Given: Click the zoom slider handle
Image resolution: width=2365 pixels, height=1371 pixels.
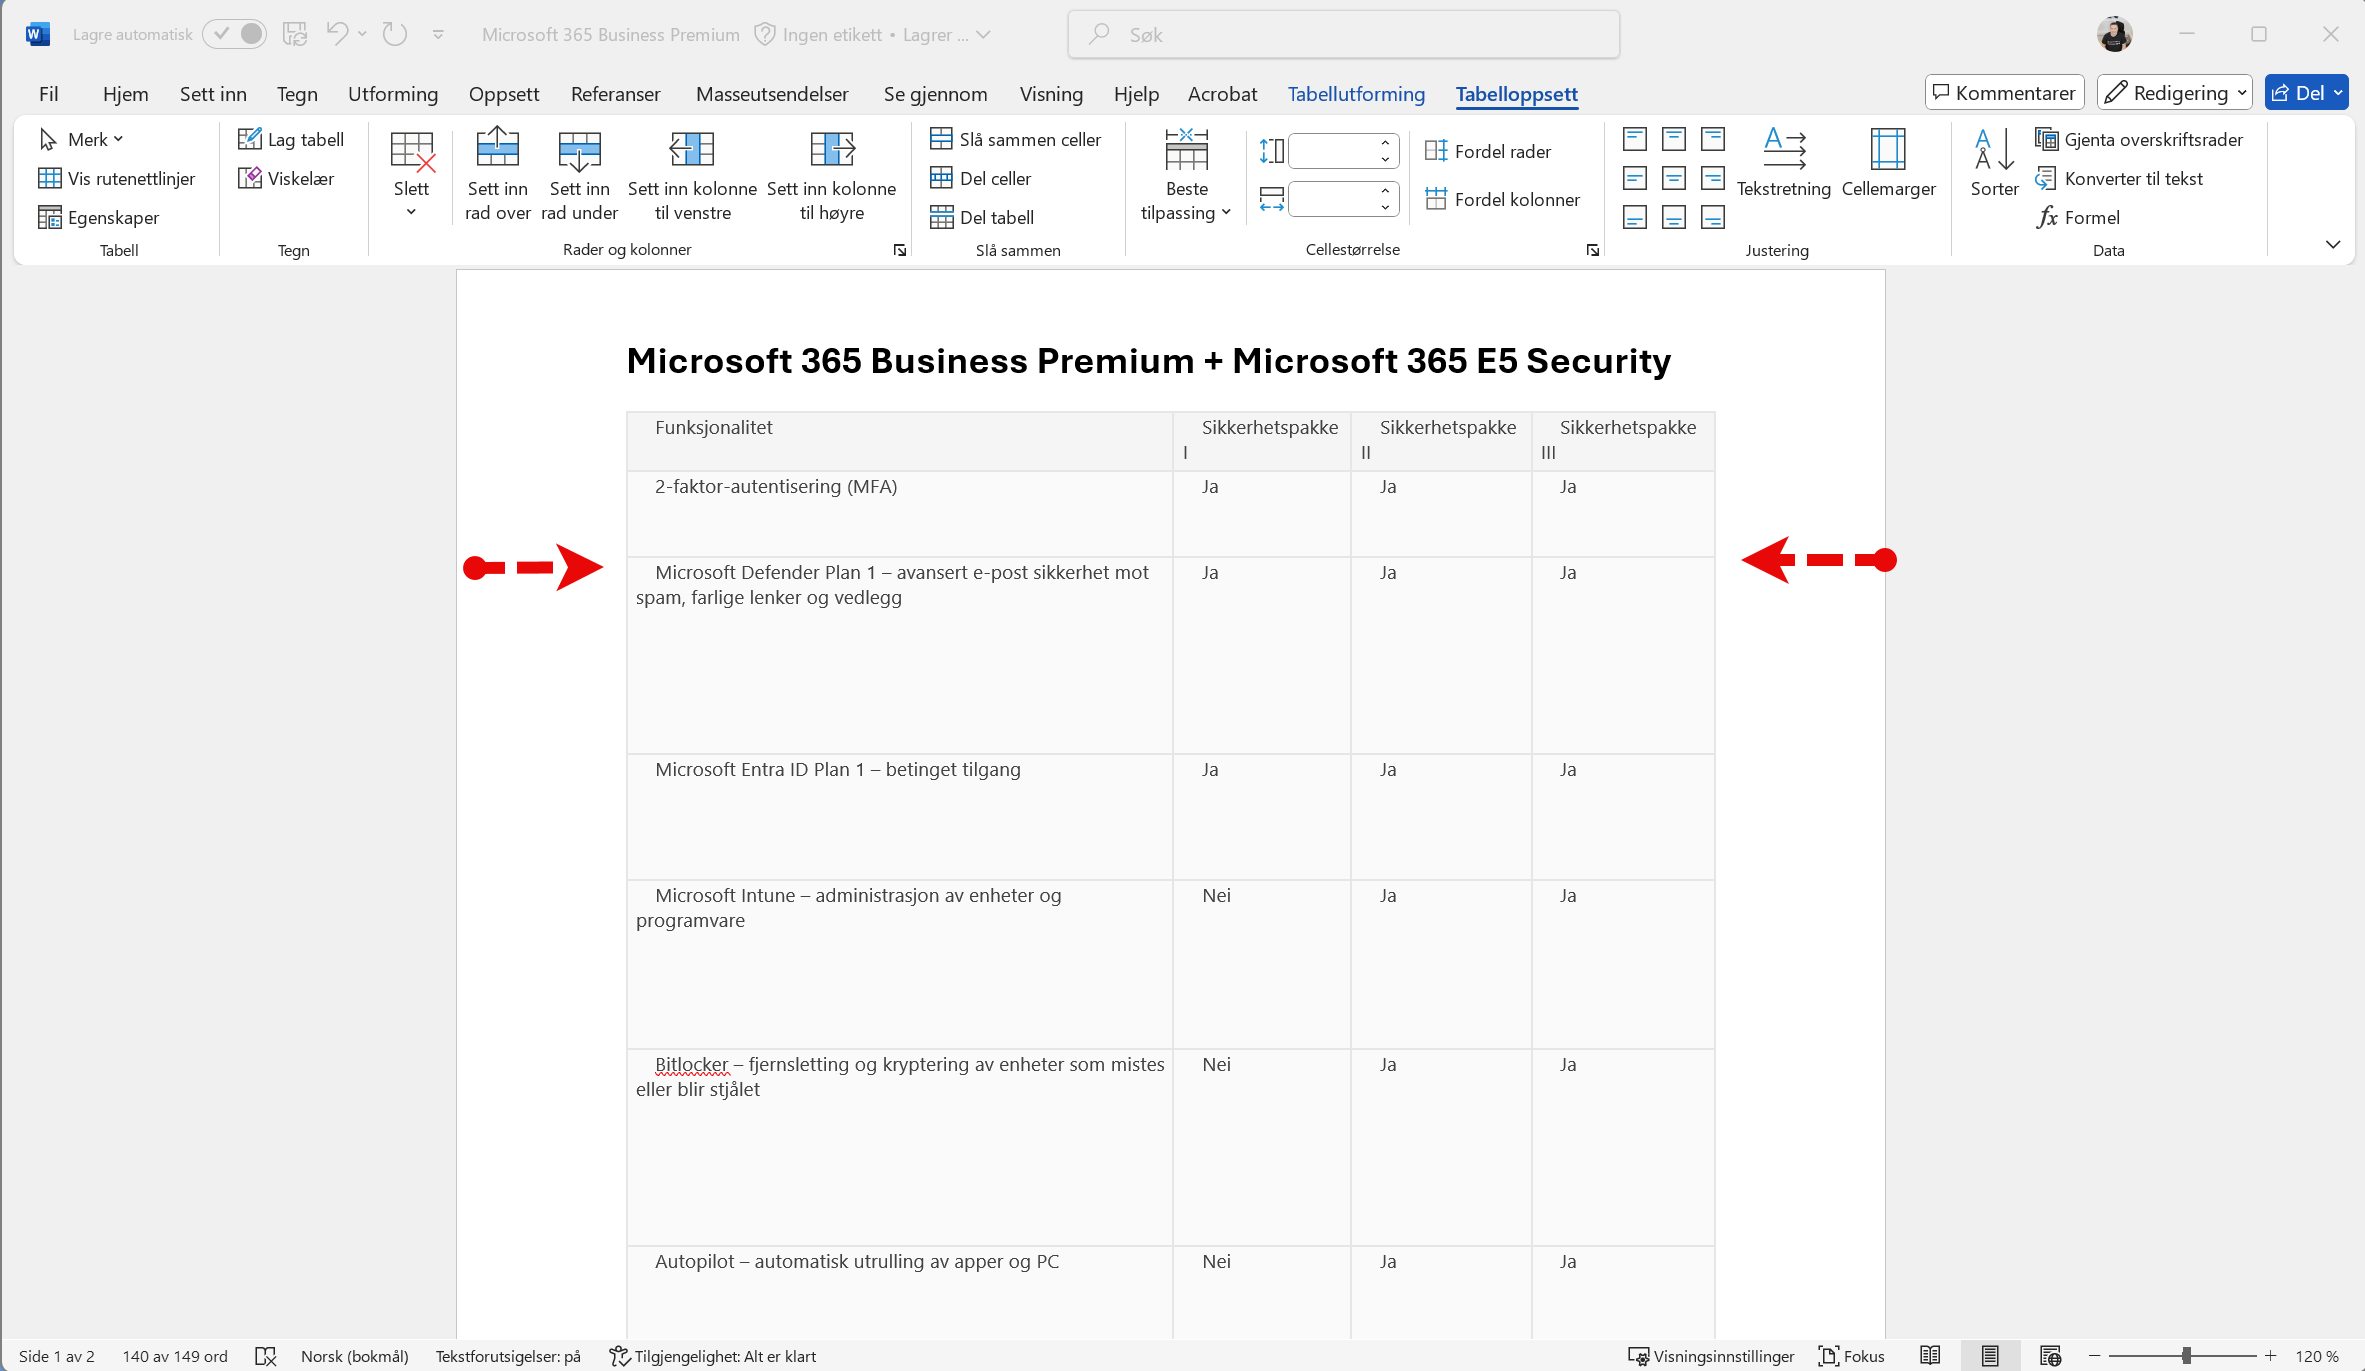Looking at the screenshot, I should 2186,1356.
